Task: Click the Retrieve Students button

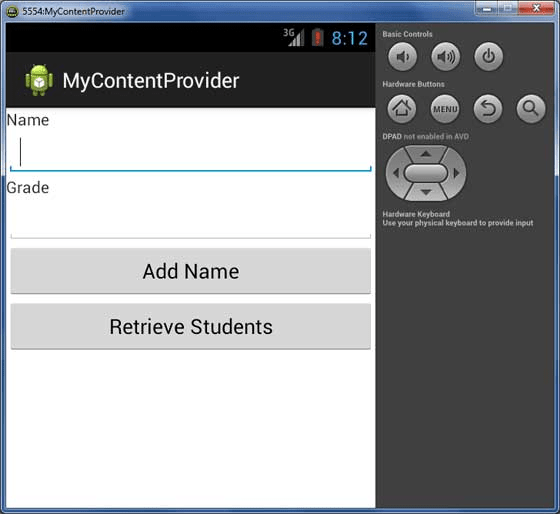Action: click(x=191, y=326)
